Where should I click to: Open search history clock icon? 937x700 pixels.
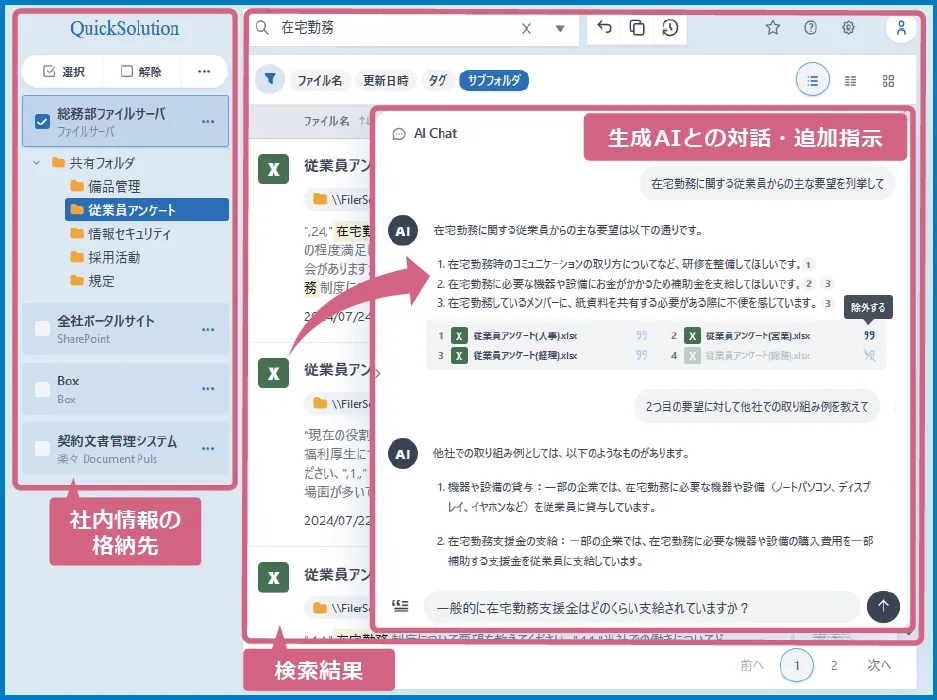670,27
